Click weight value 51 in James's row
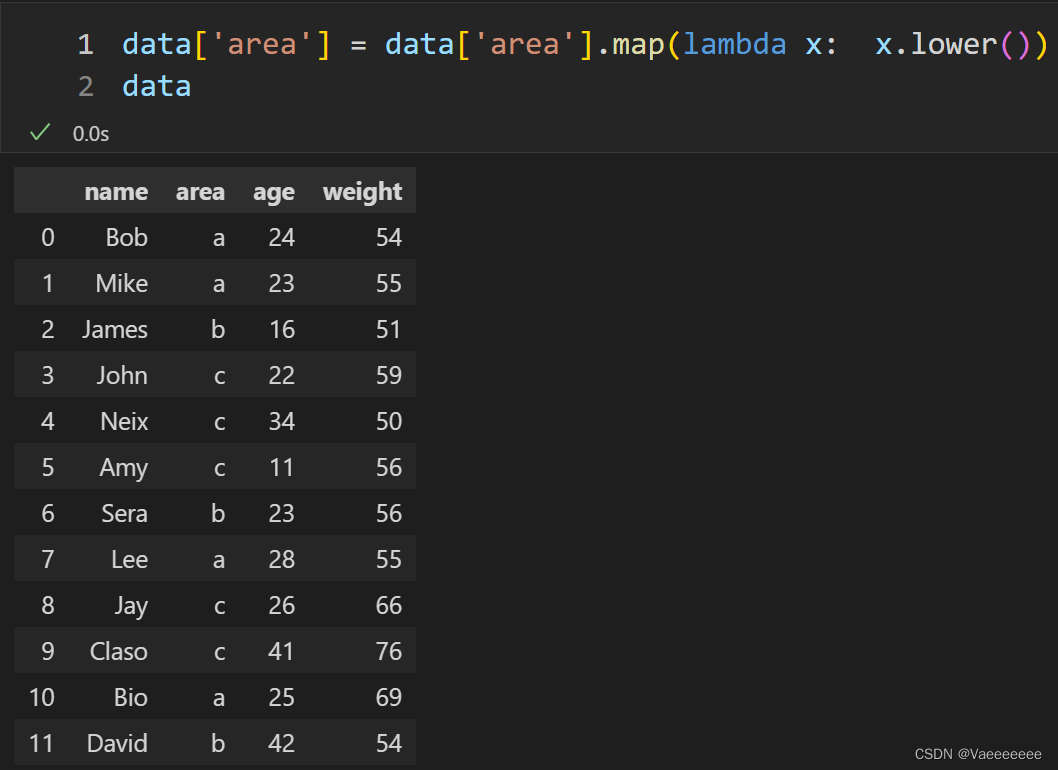Viewport: 1058px width, 770px height. (389, 329)
